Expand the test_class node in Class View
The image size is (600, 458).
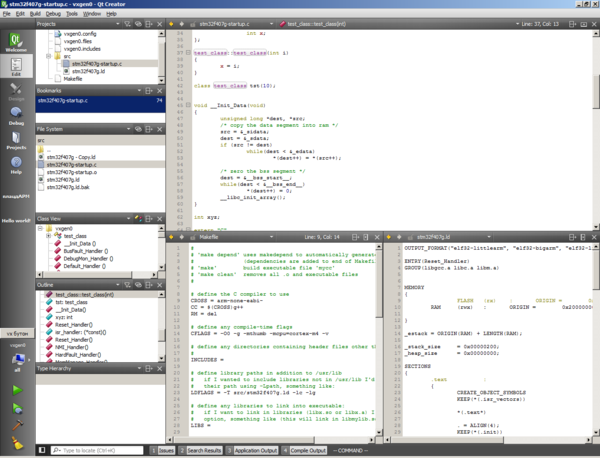48,236
